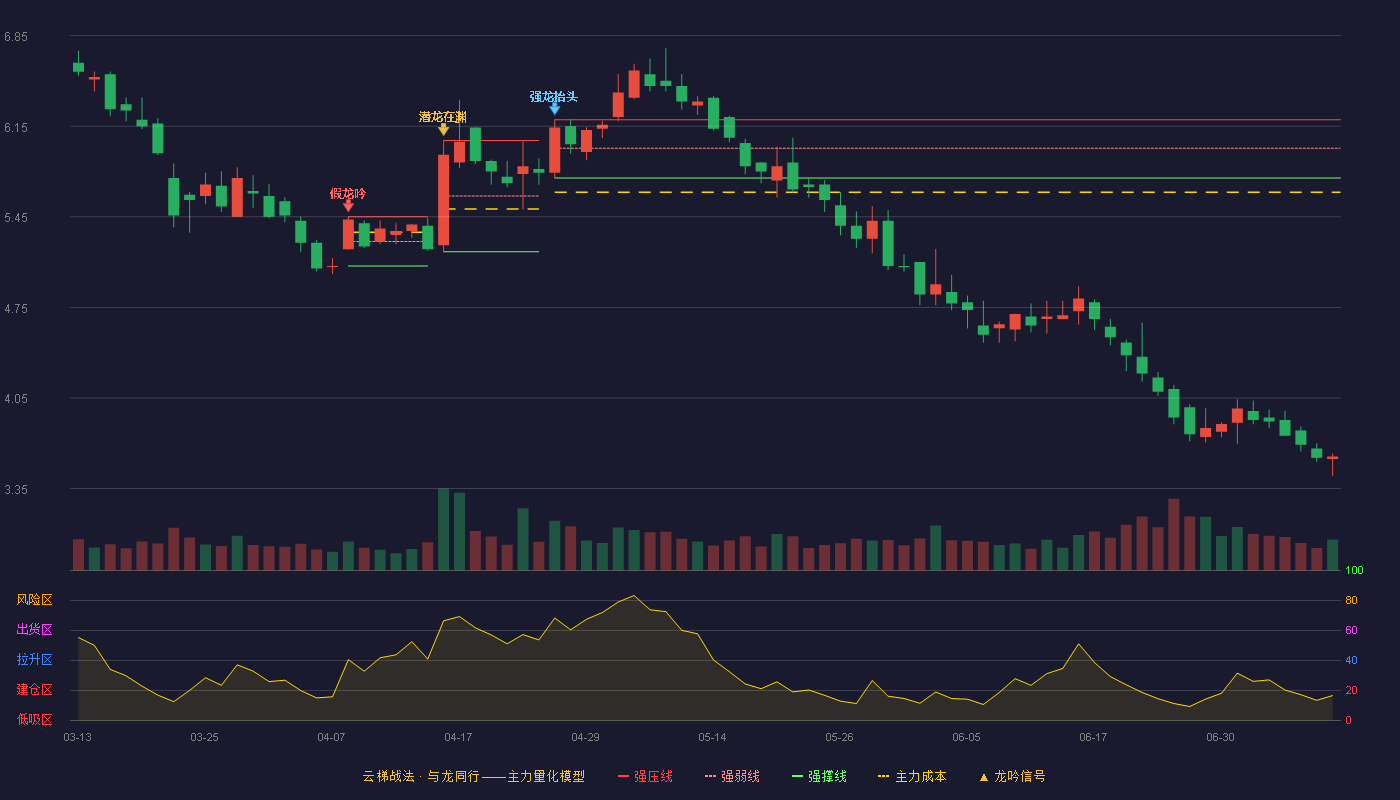Click the blue 强龙抬头 arrow marker
The width and height of the screenshot is (1400, 800).
coord(554,109)
